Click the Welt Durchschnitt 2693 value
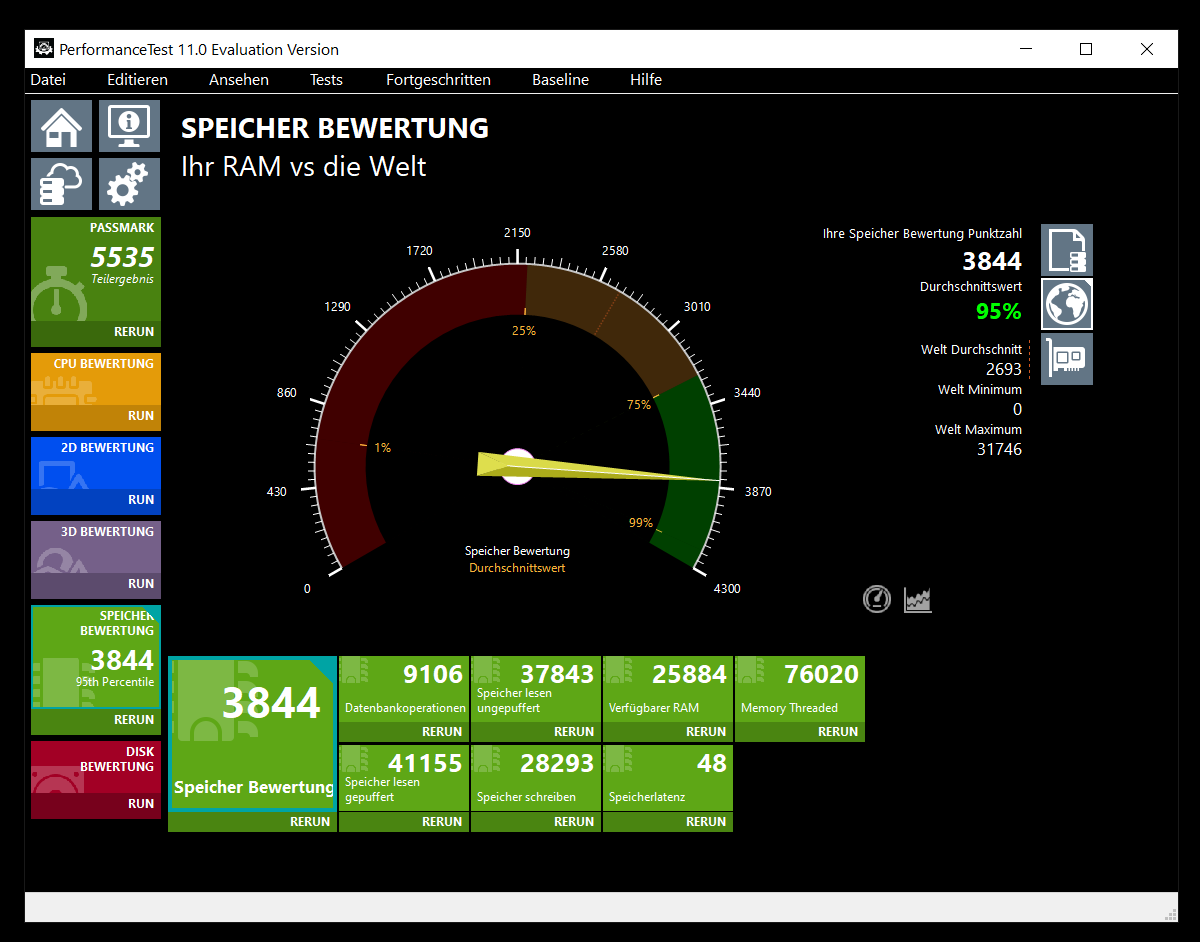The height and width of the screenshot is (942, 1200). click(1004, 369)
